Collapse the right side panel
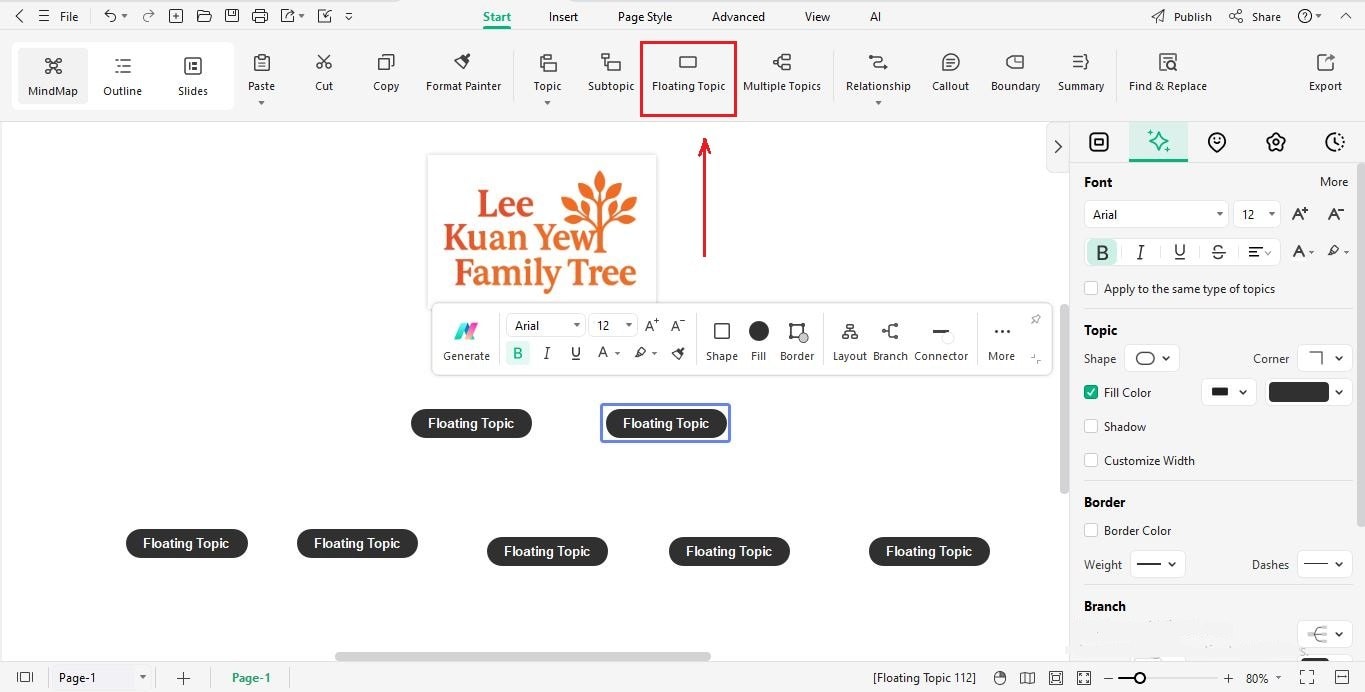Viewport: 1365px width, 692px height. tap(1058, 146)
